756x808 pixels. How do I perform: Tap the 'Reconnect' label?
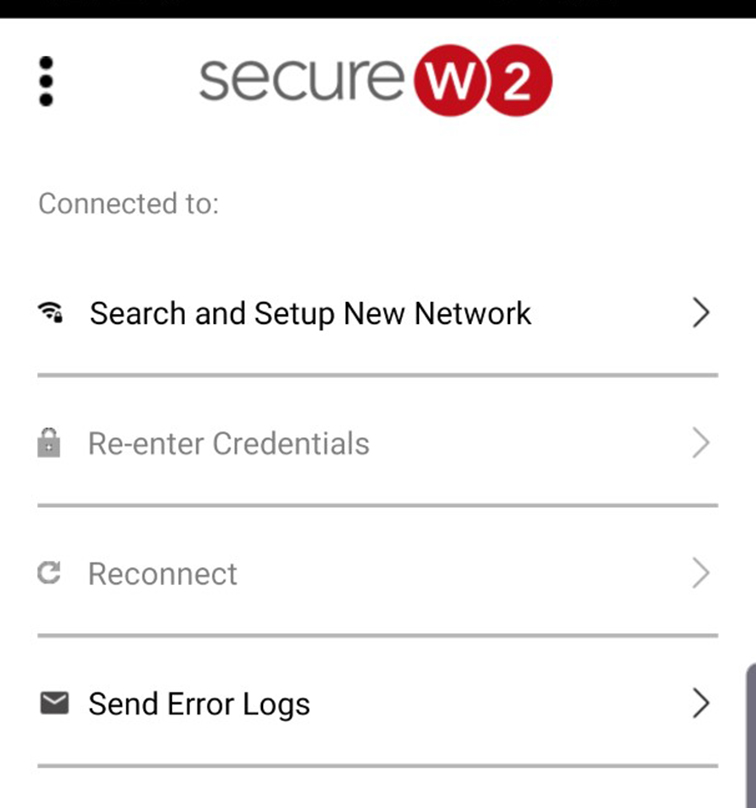tap(163, 573)
